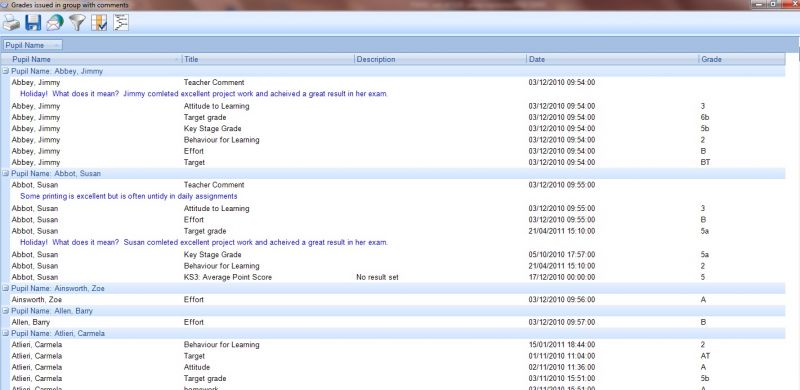Save report with the floppy disk icon
Viewport: 800px width, 390px height.
[x=33, y=23]
